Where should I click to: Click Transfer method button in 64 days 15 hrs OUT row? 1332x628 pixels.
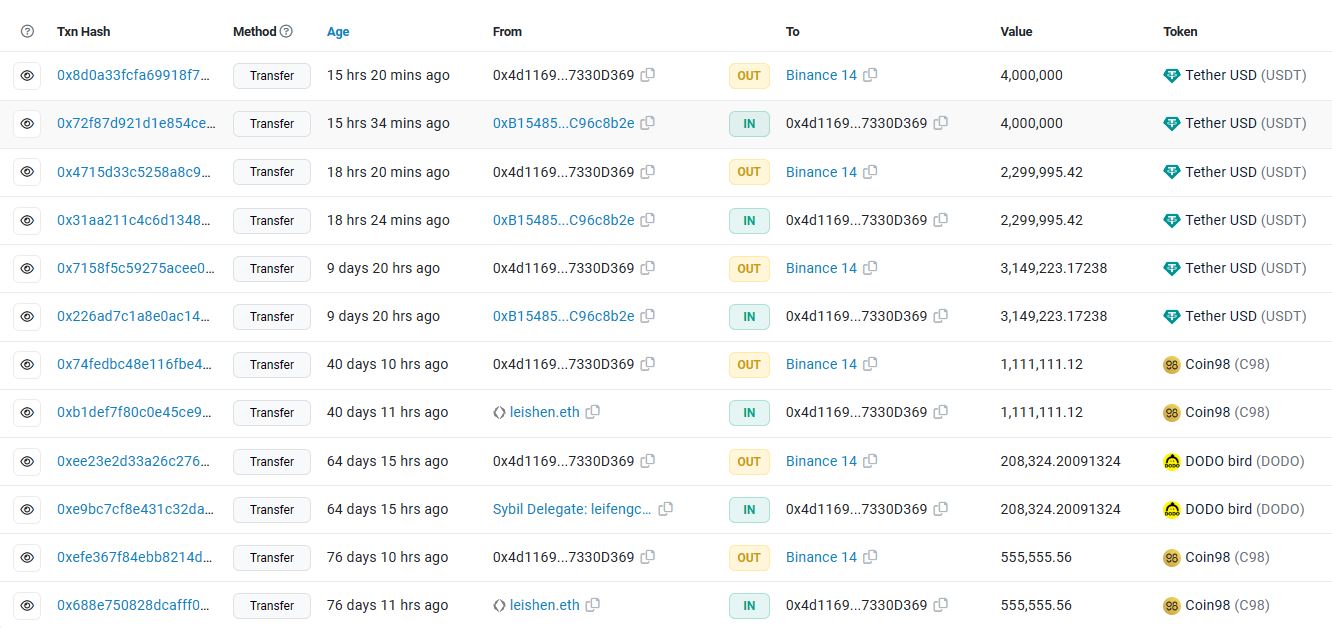point(272,461)
